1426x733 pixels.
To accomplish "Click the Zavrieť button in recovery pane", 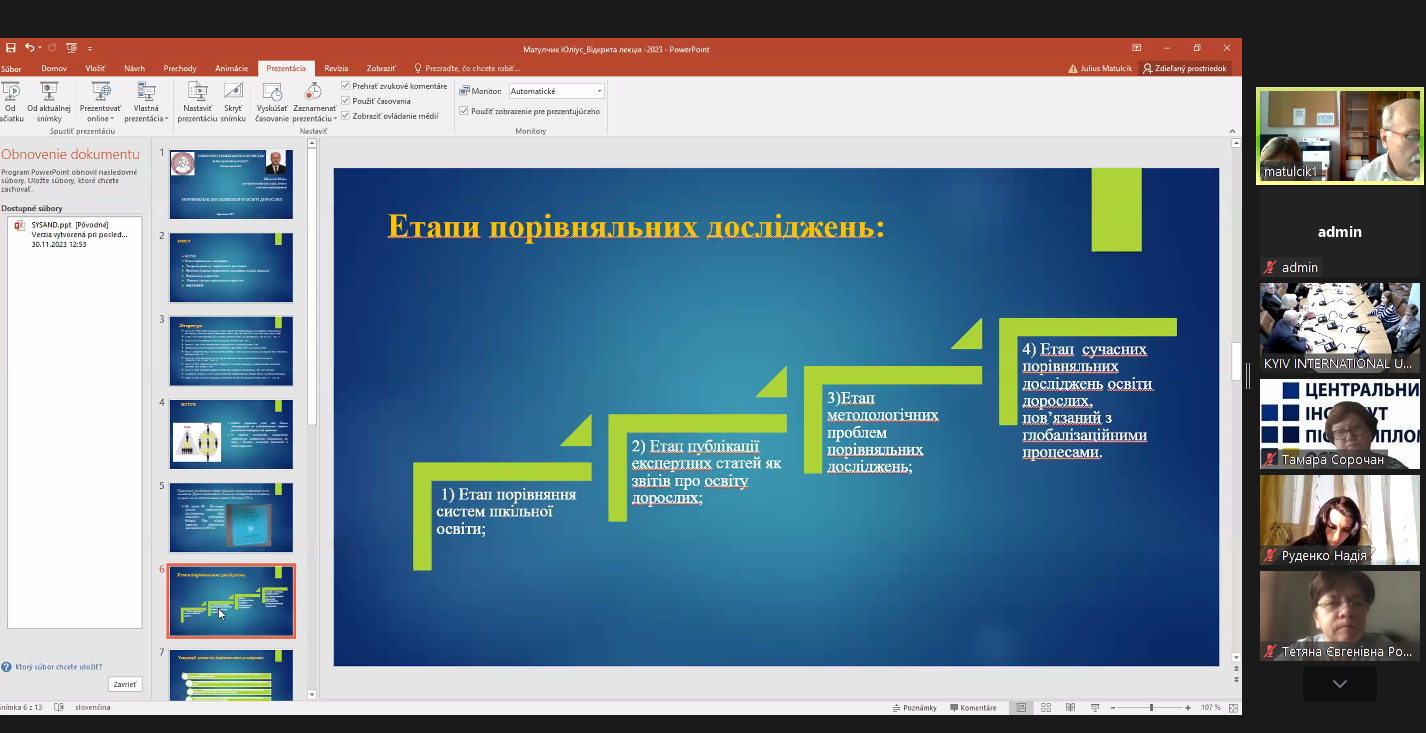I will [125, 685].
